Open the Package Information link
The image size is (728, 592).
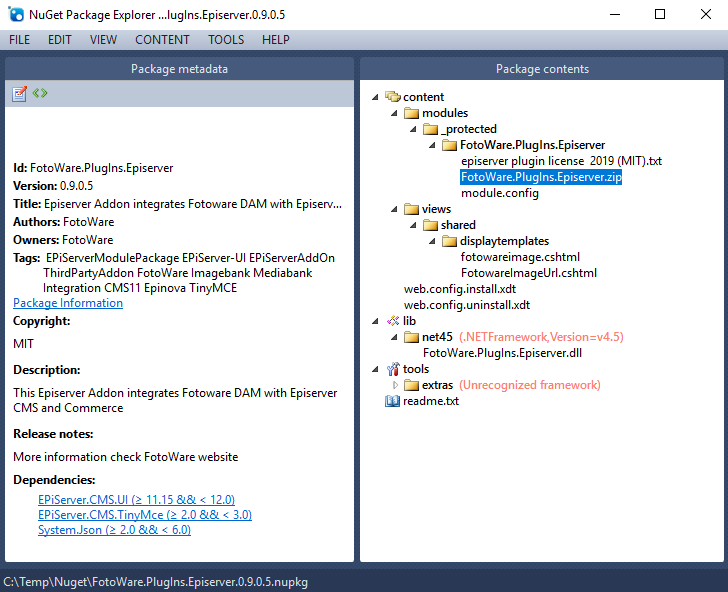68,303
